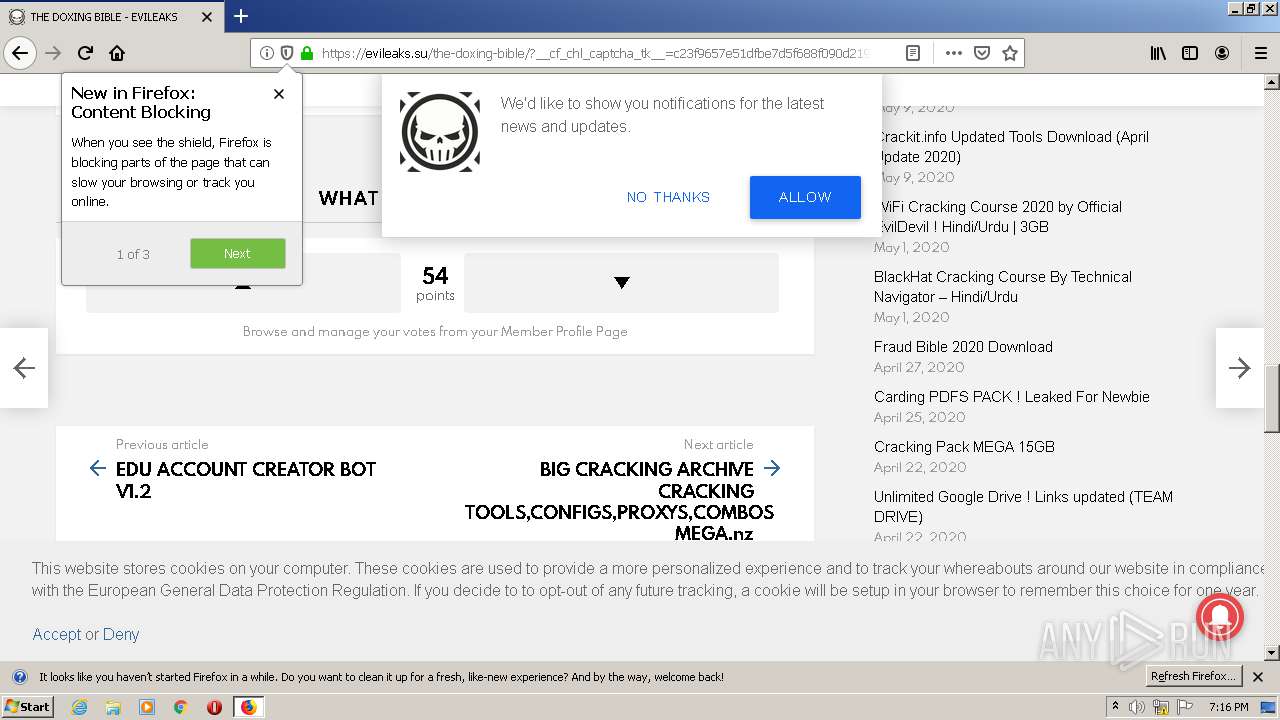This screenshot has height=720, width=1280.
Task: Save page to Pocket
Action: tap(982, 53)
